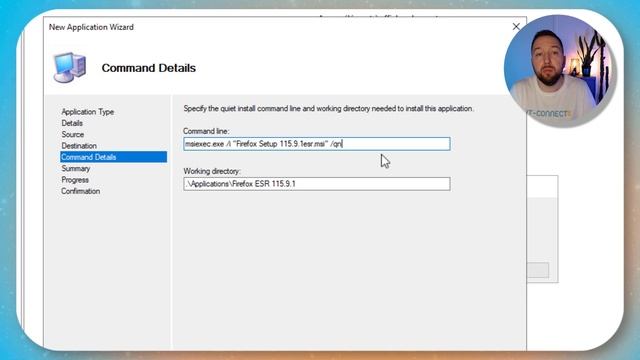Screen dimensions: 640x360
Task: Jump to the Summary step
Action: click(x=76, y=168)
